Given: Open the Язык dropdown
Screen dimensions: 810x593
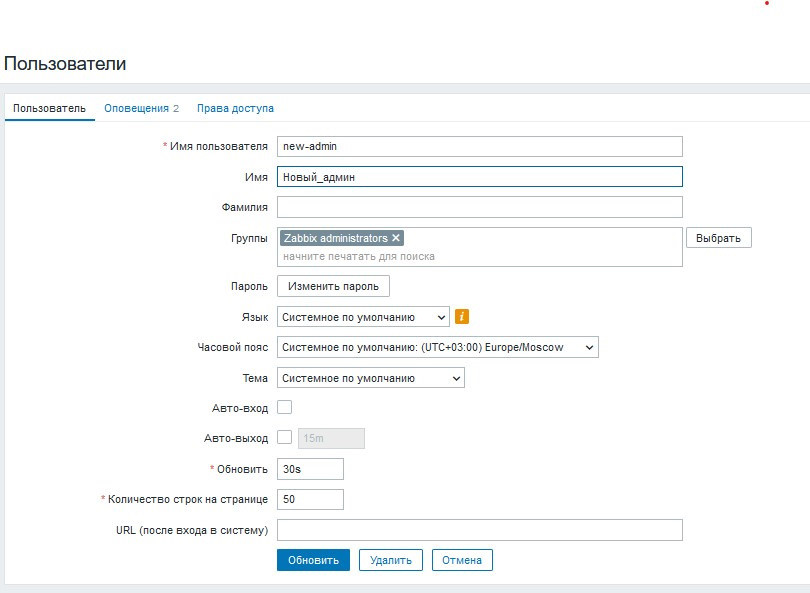Looking at the screenshot, I should 363,317.
